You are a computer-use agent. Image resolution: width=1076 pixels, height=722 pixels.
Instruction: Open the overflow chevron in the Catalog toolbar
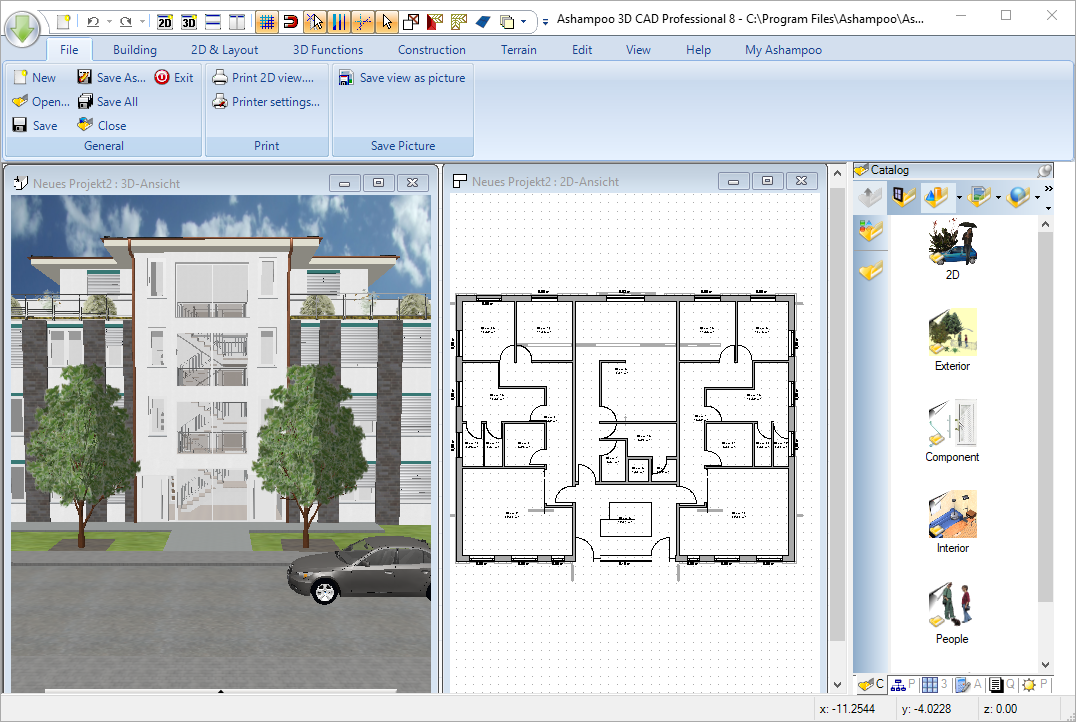(1048, 188)
